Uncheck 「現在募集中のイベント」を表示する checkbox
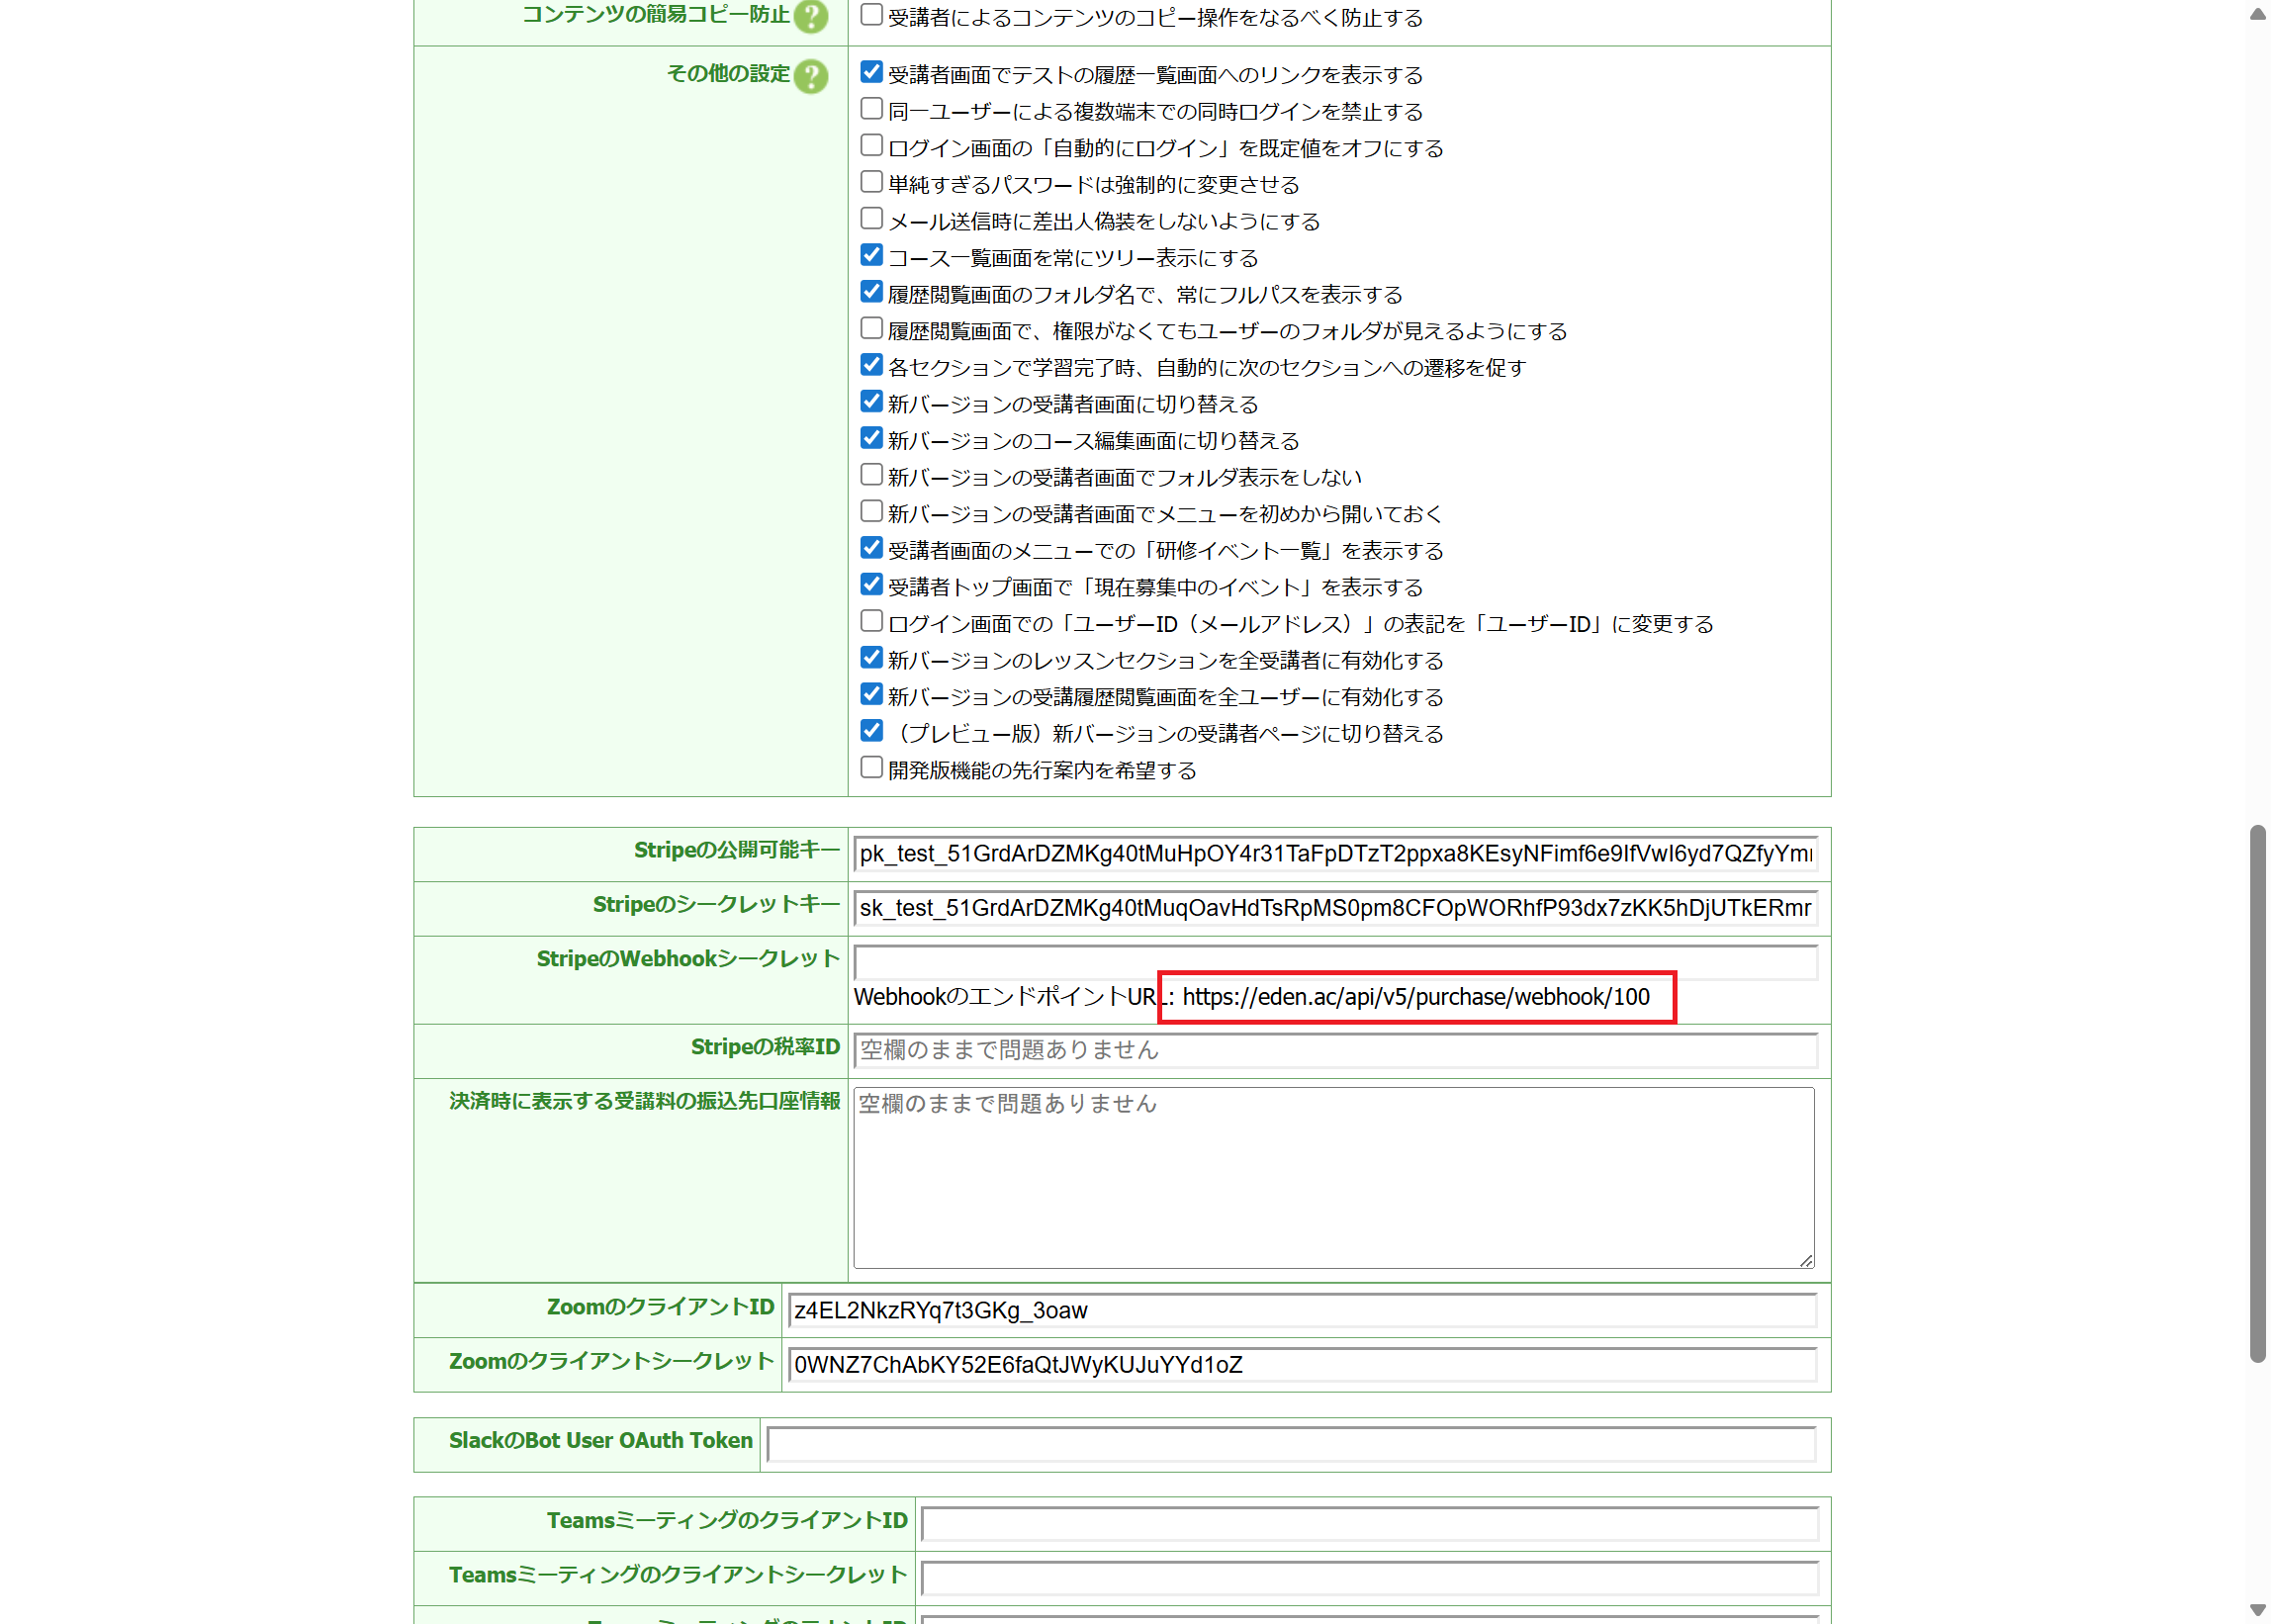This screenshot has height=1624, width=2271. (871, 585)
